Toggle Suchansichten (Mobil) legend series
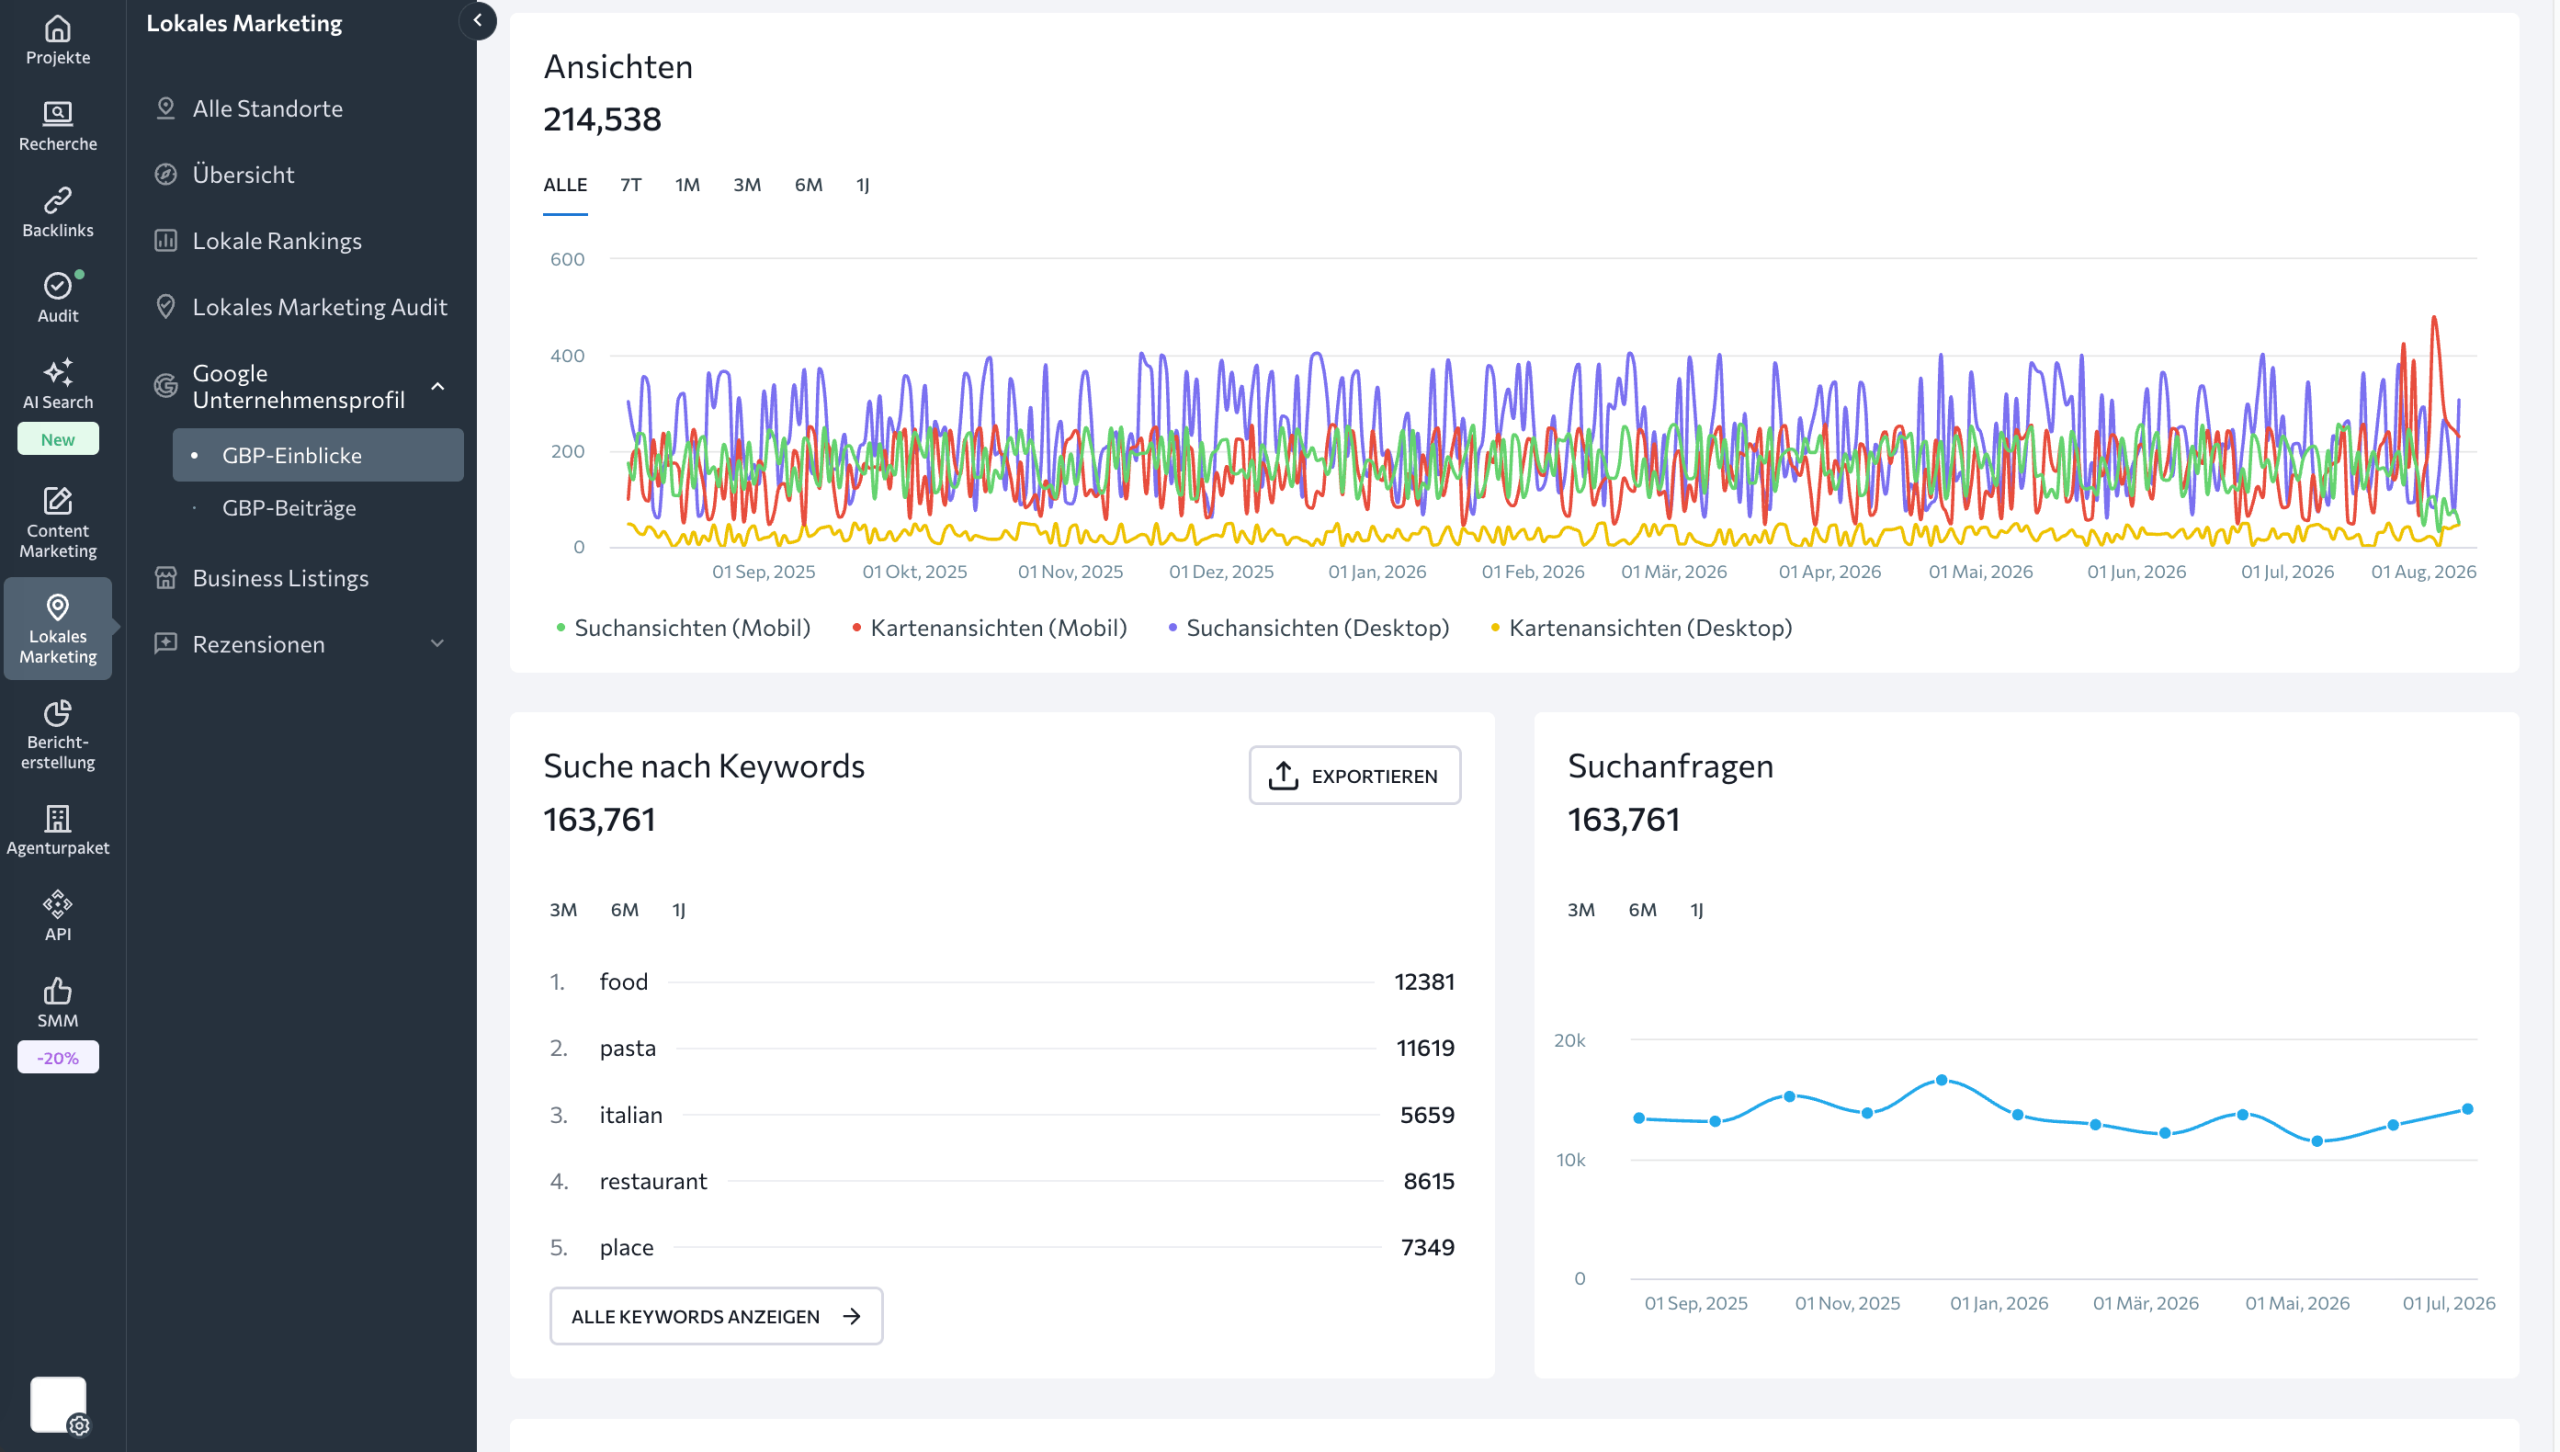Screen dimensions: 2560x1452 pyautogui.click(x=683, y=628)
